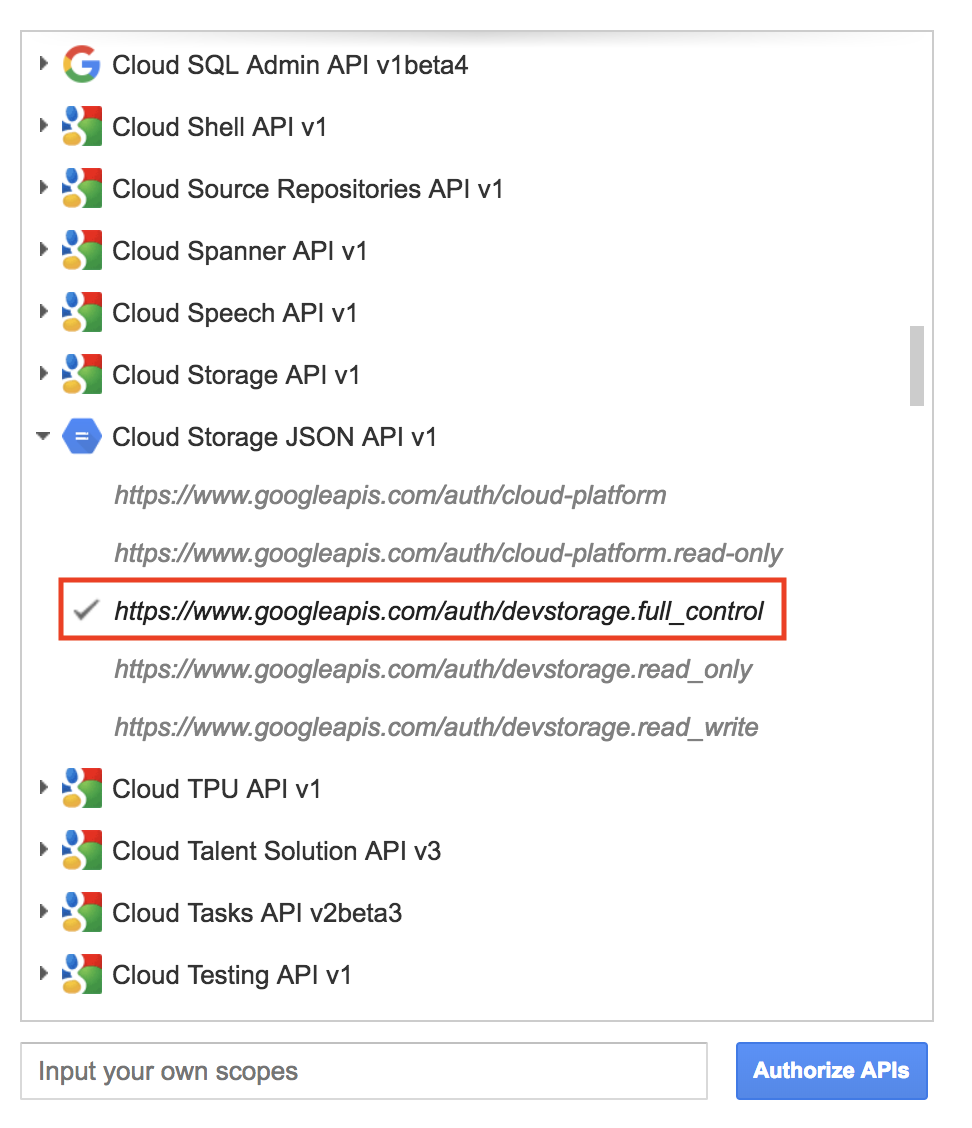Select the auth/cloud-platform scope link
The height and width of the screenshot is (1128, 972).
pos(390,495)
